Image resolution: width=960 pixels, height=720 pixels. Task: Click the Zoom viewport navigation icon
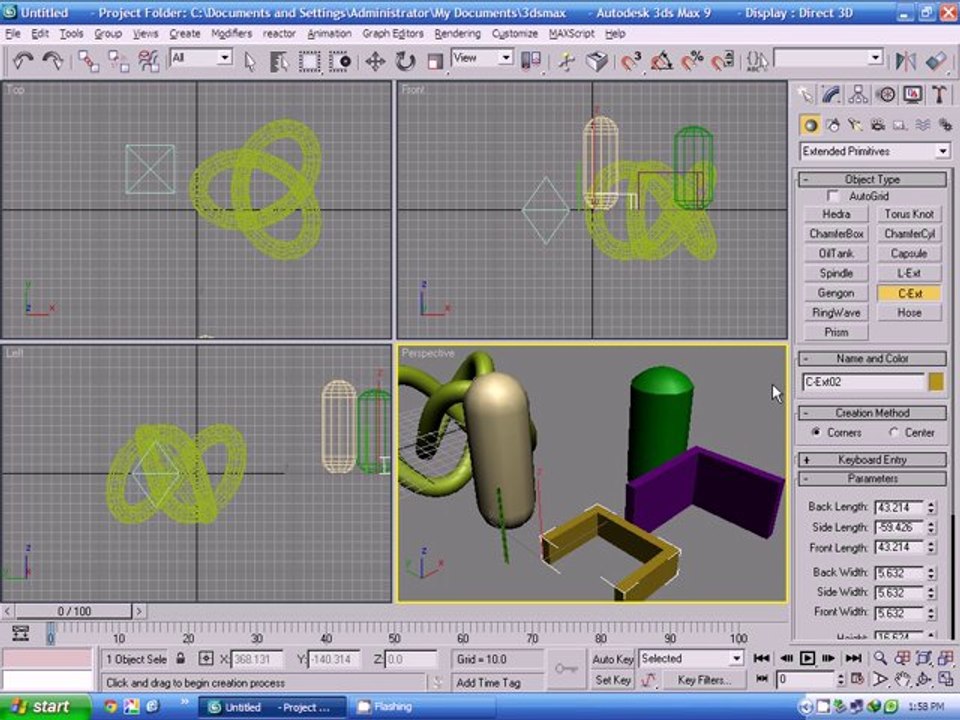coord(880,658)
